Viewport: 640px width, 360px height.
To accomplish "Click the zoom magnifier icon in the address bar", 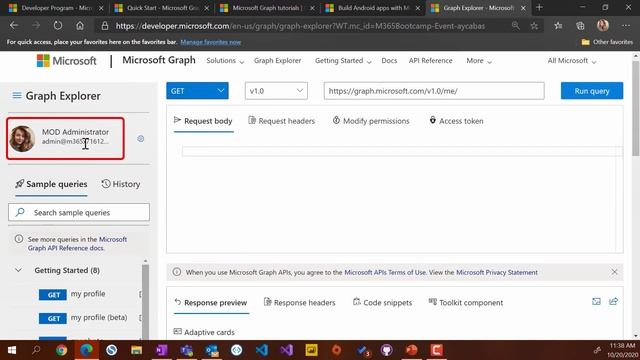I will pos(516,26).
